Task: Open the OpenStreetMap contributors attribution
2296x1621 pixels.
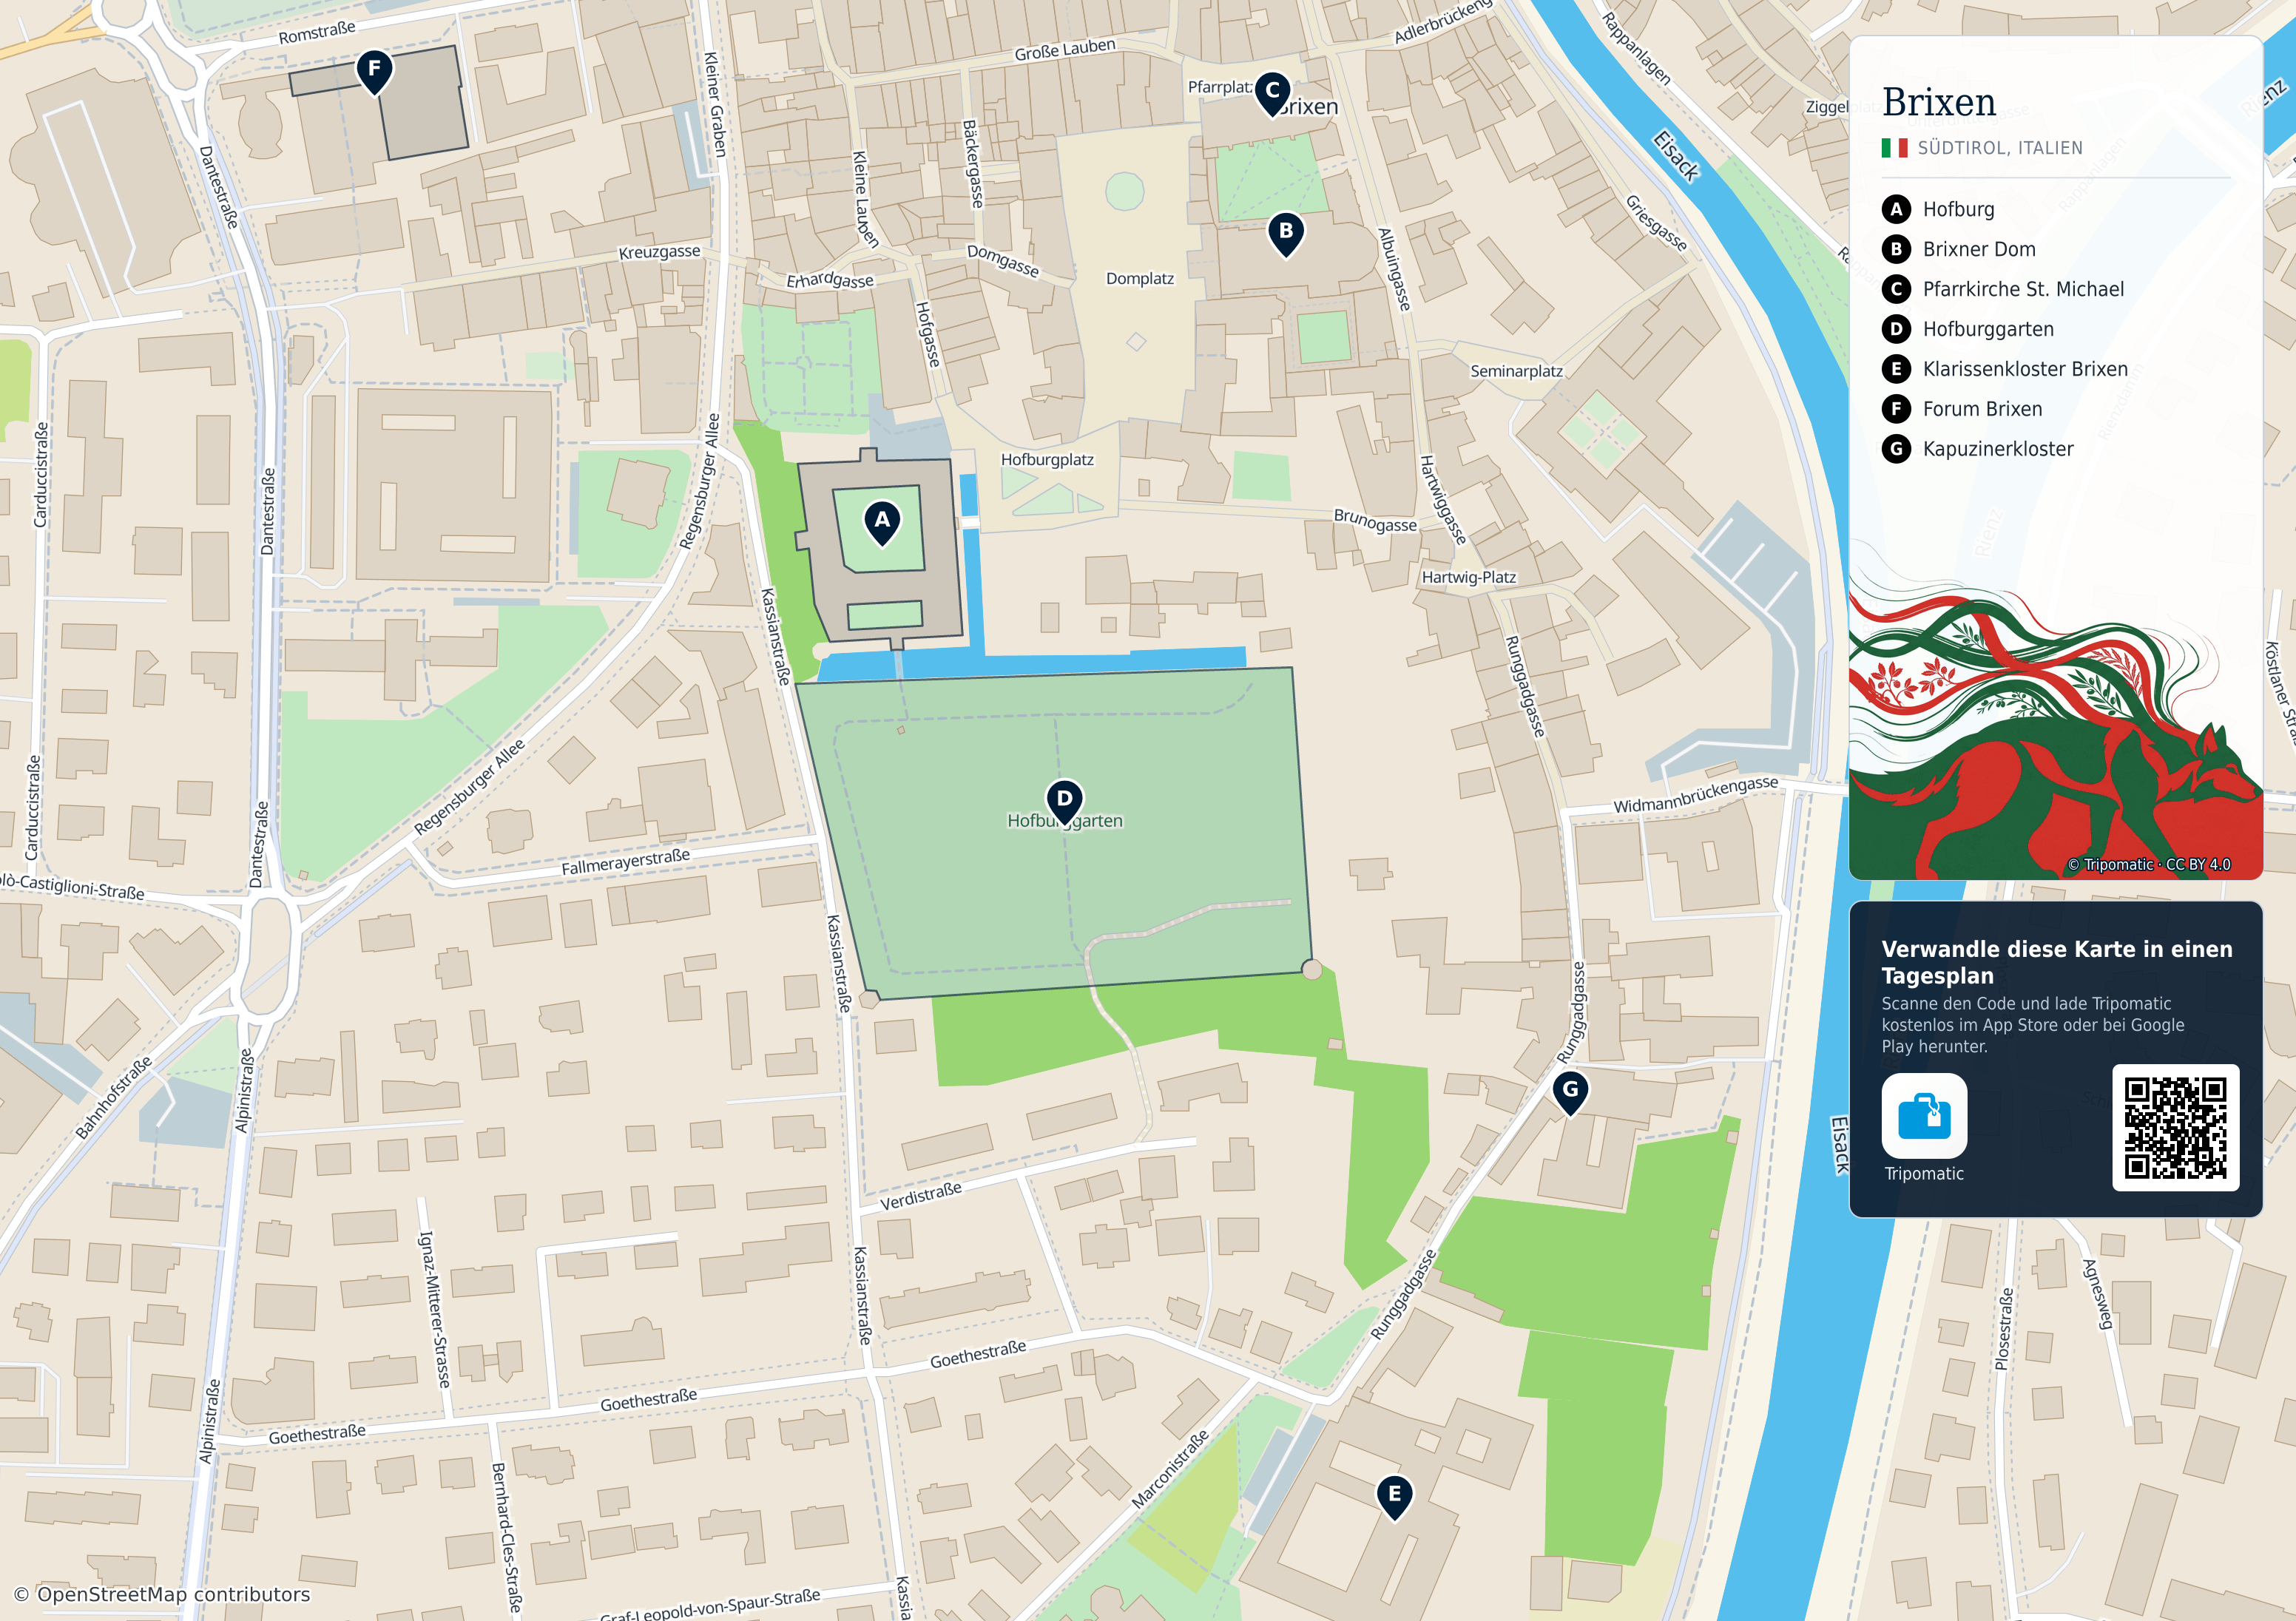Action: pyautogui.click(x=162, y=1594)
